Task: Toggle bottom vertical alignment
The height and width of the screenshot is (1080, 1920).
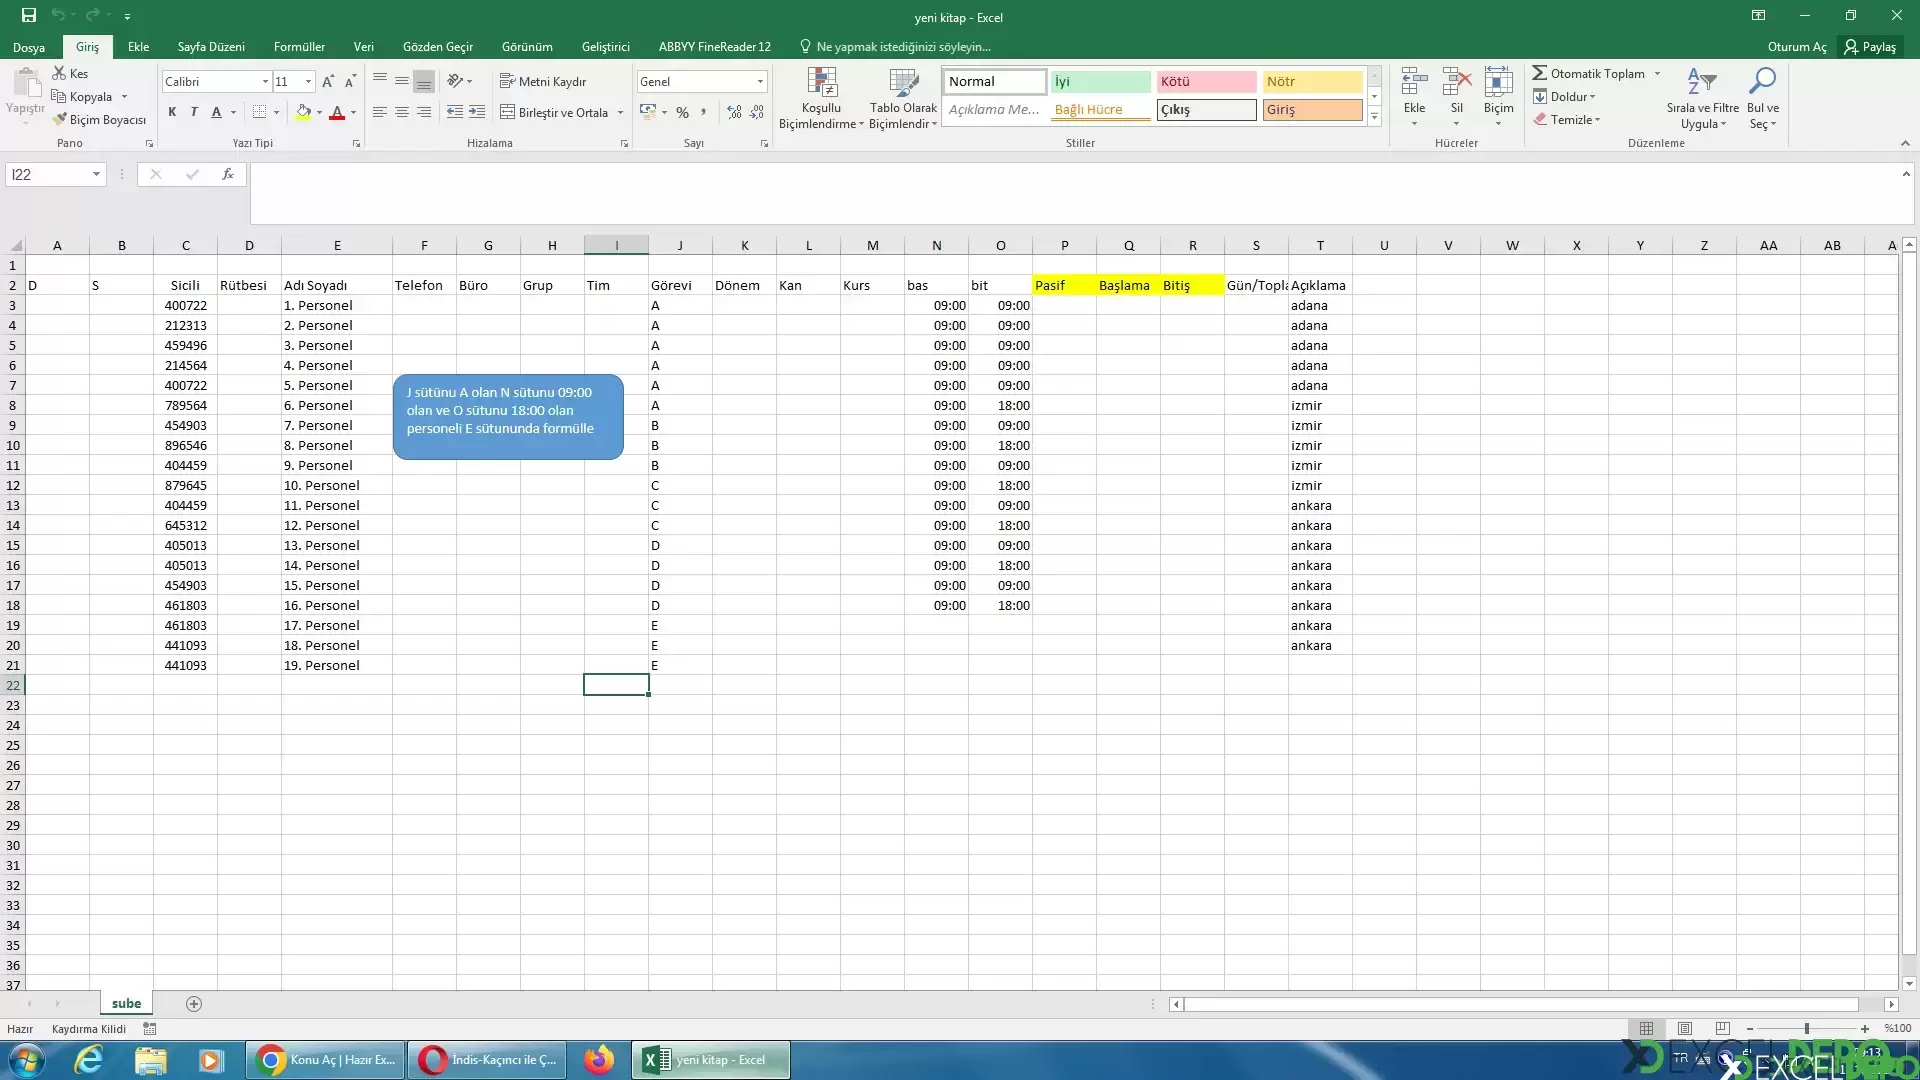Action: point(424,81)
